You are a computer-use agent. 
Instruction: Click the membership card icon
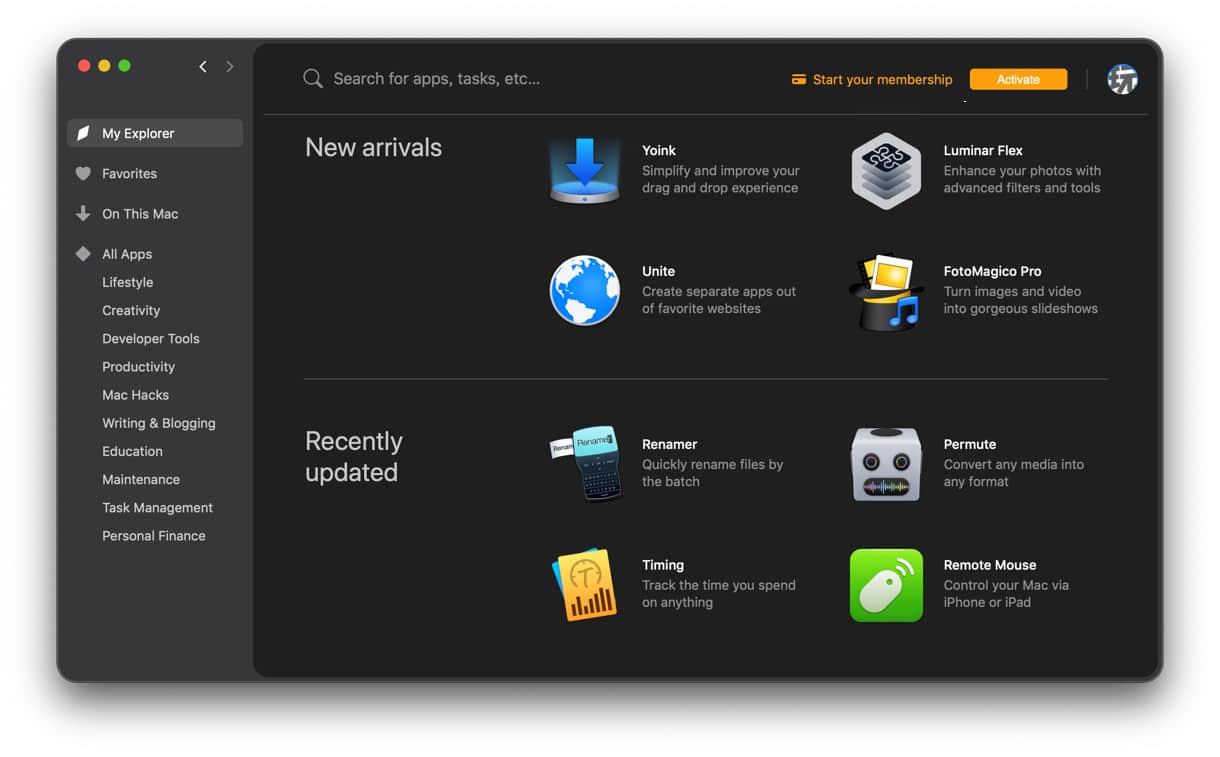(799, 79)
